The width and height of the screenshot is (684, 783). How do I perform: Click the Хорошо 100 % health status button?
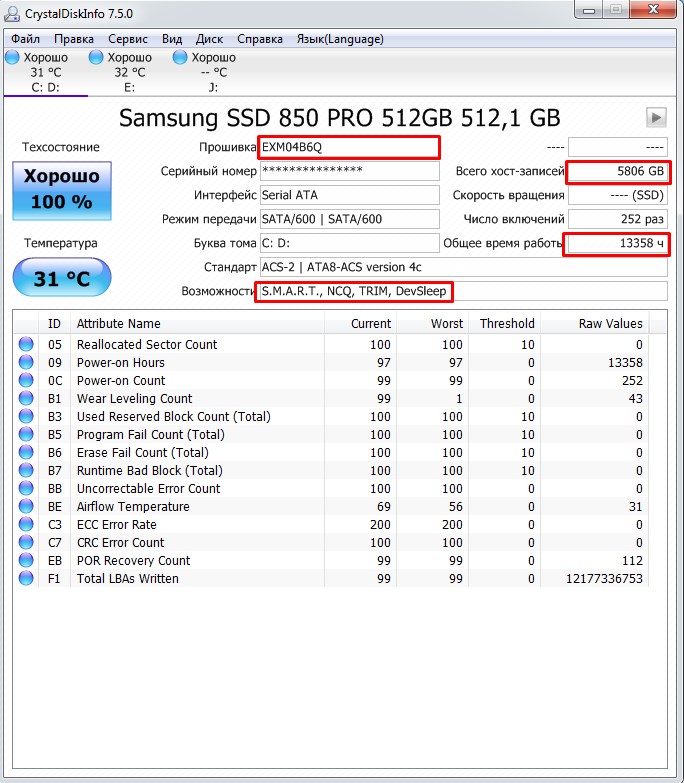[x=62, y=190]
